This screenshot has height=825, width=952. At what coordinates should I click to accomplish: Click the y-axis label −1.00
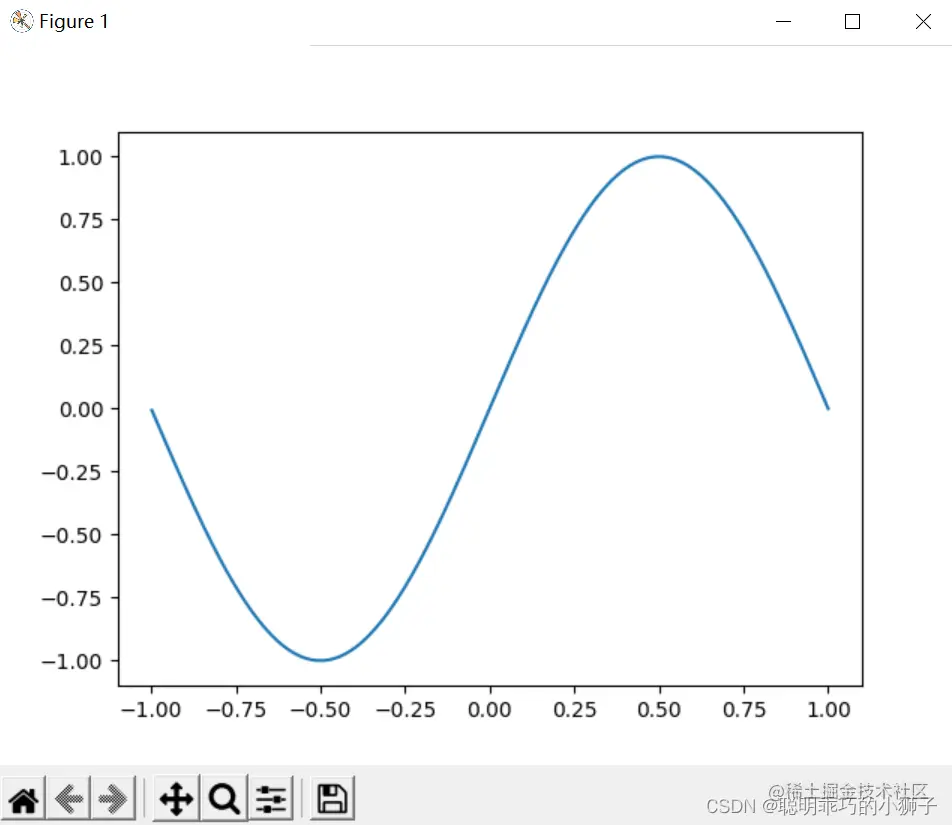click(71, 661)
